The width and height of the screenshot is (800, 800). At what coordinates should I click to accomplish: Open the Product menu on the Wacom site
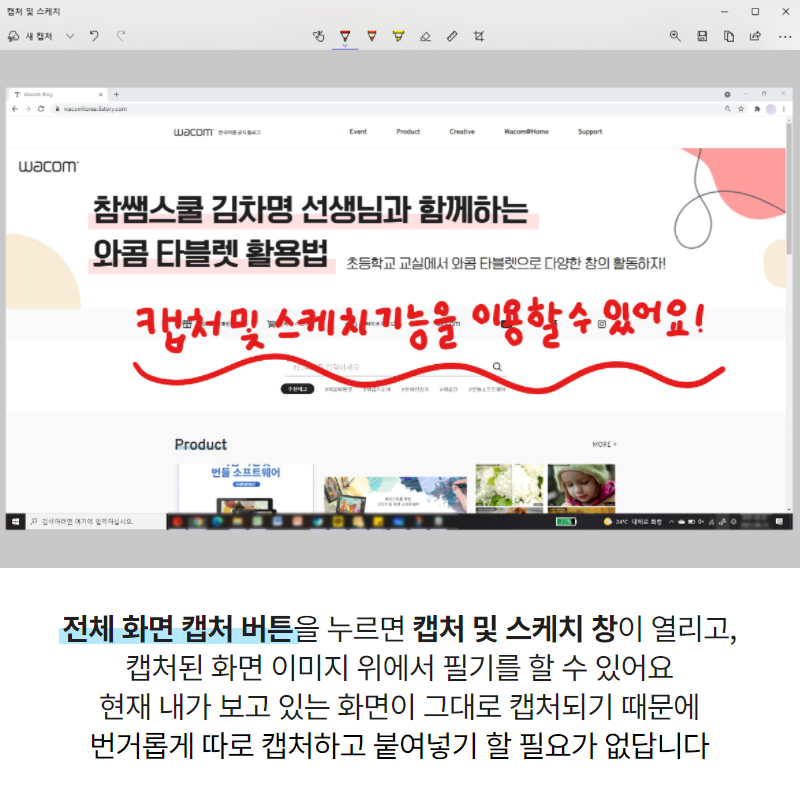[x=408, y=132]
